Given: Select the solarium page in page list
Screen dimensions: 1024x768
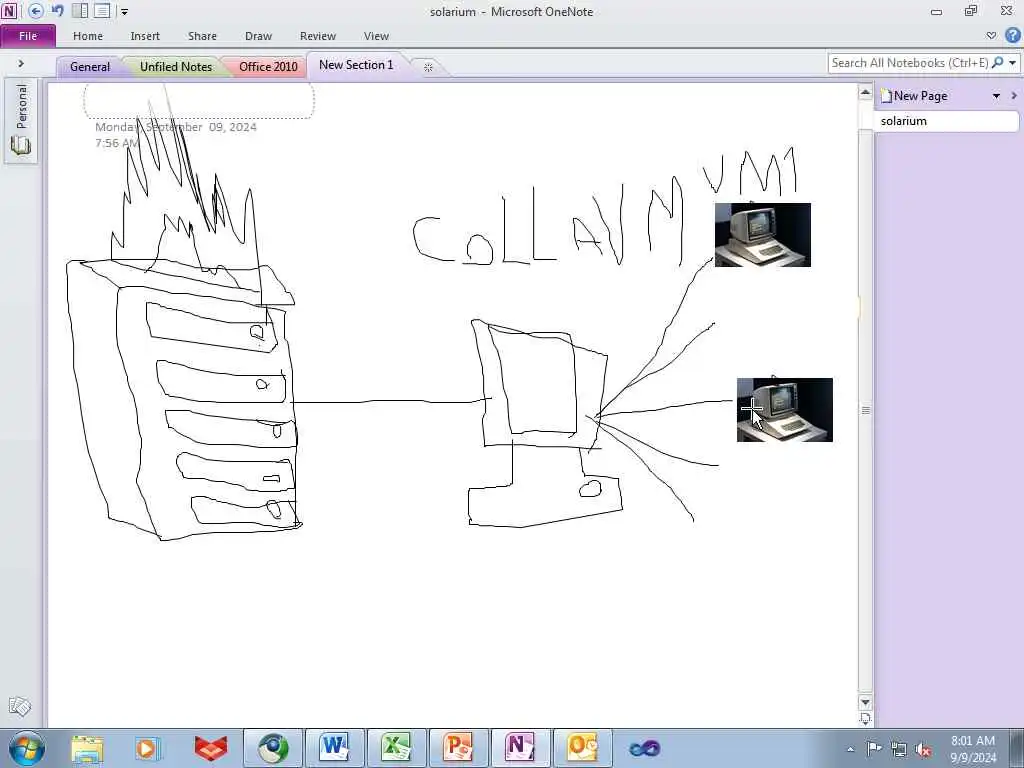Looking at the screenshot, I should coord(947,121).
